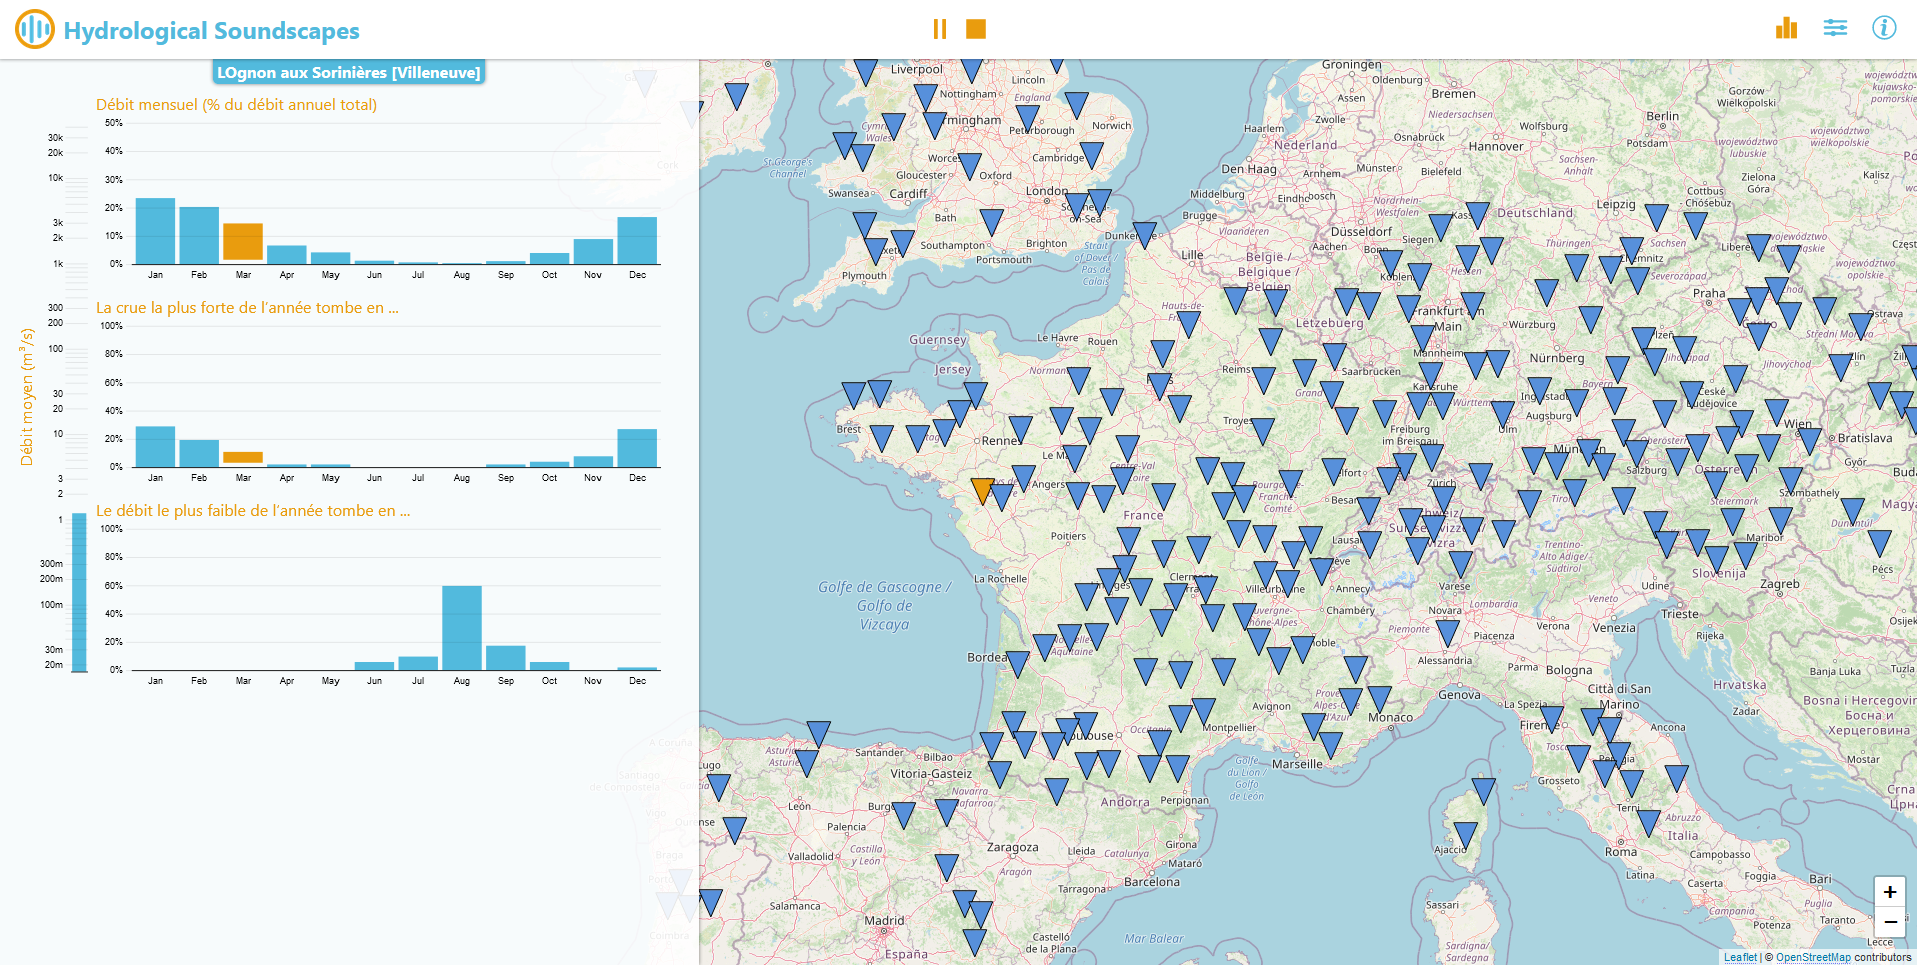Select the orange station marker near Angers
1917x965 pixels.
point(982,490)
